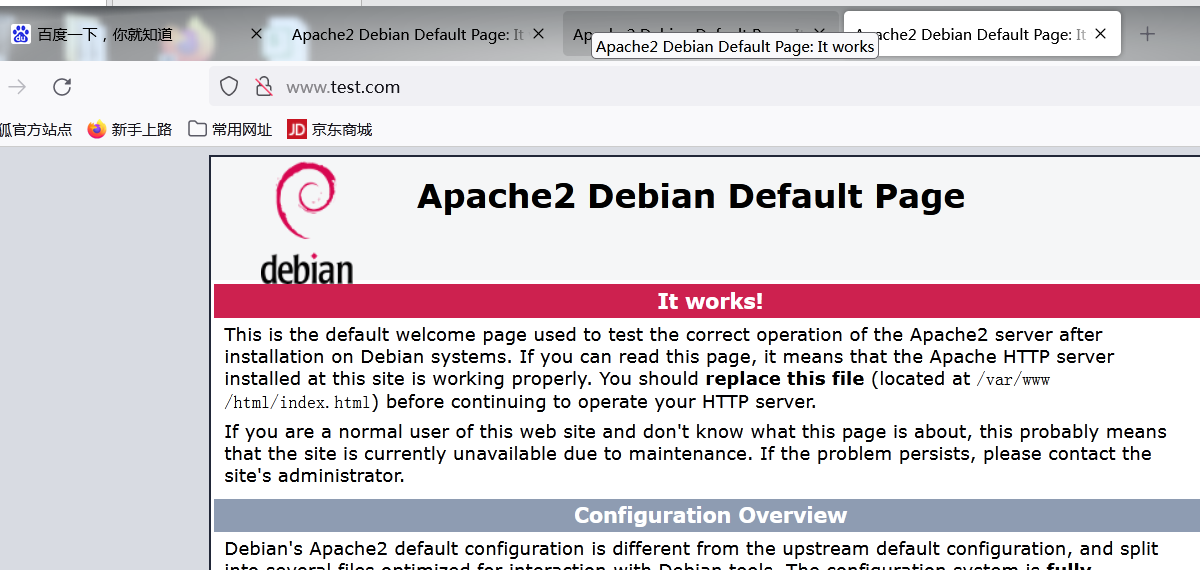Open a new tab with the plus button
This screenshot has width=1200, height=570.
pos(1147,34)
